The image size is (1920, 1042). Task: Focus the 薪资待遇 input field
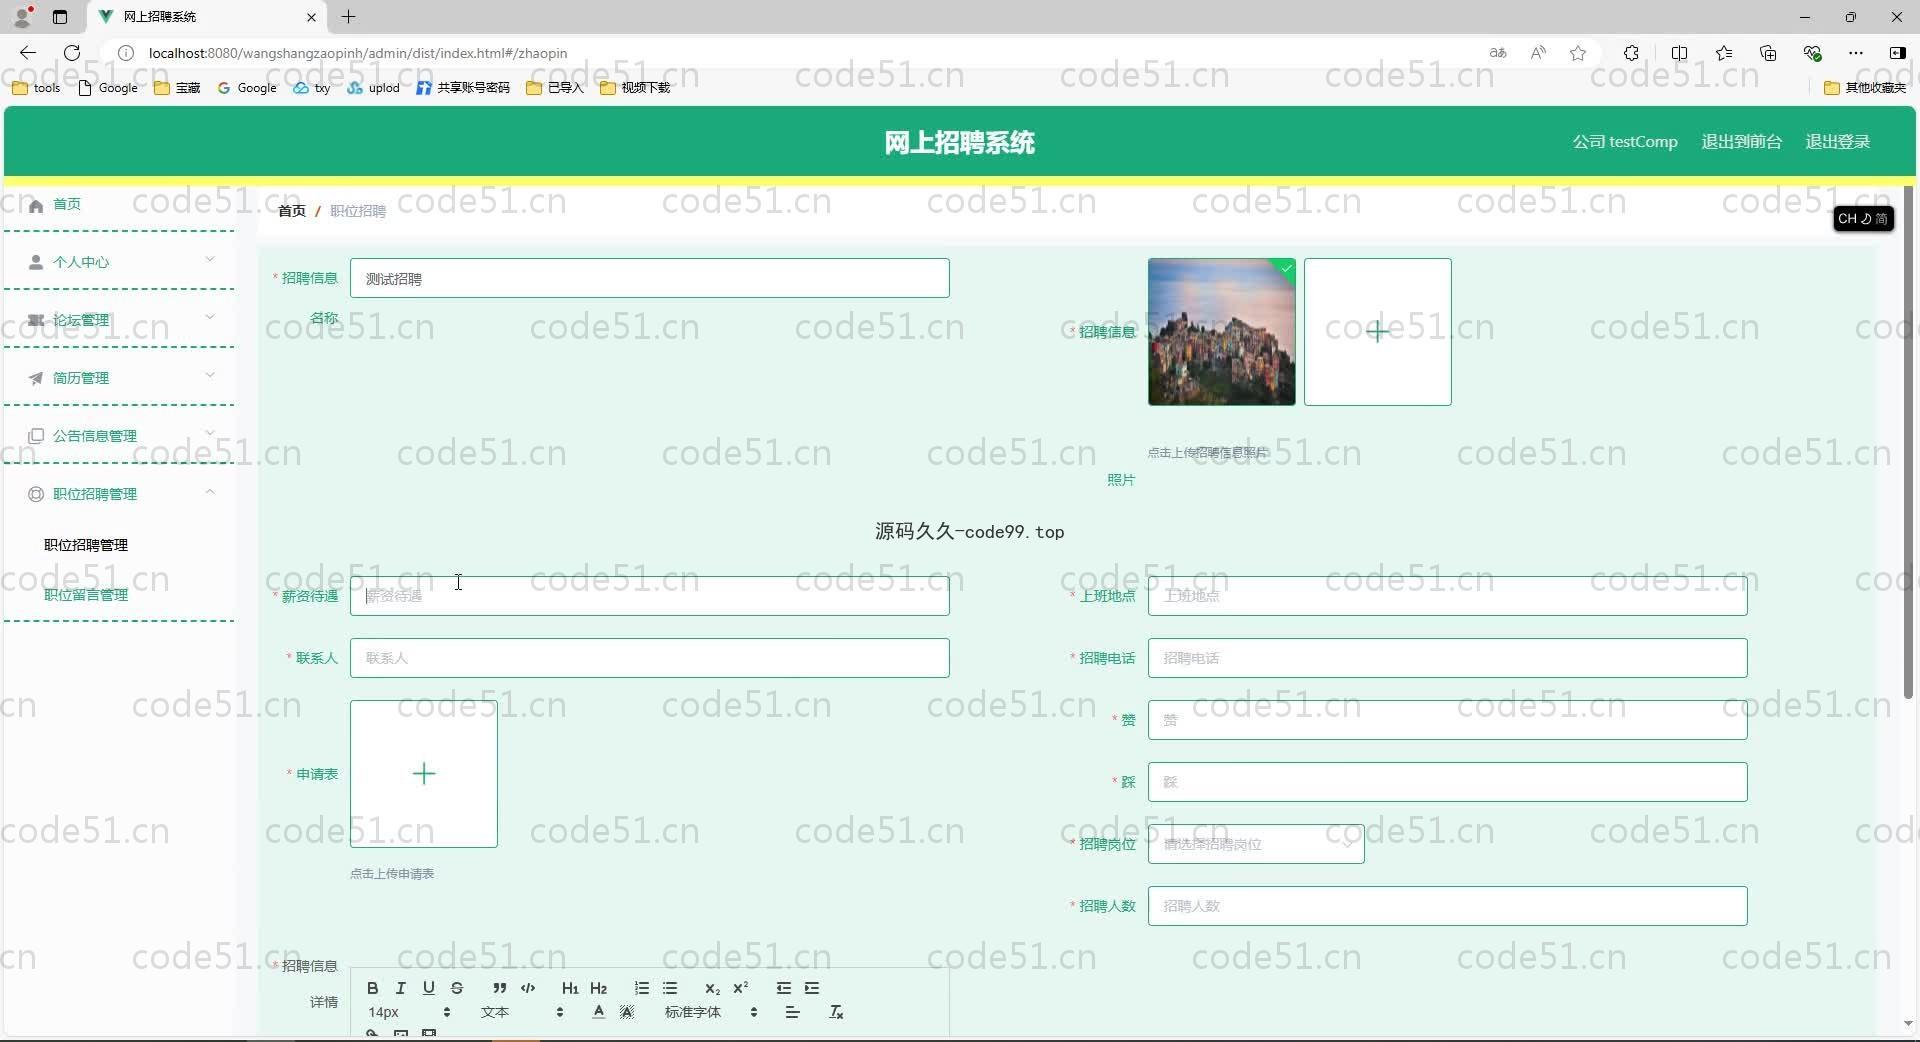649,596
